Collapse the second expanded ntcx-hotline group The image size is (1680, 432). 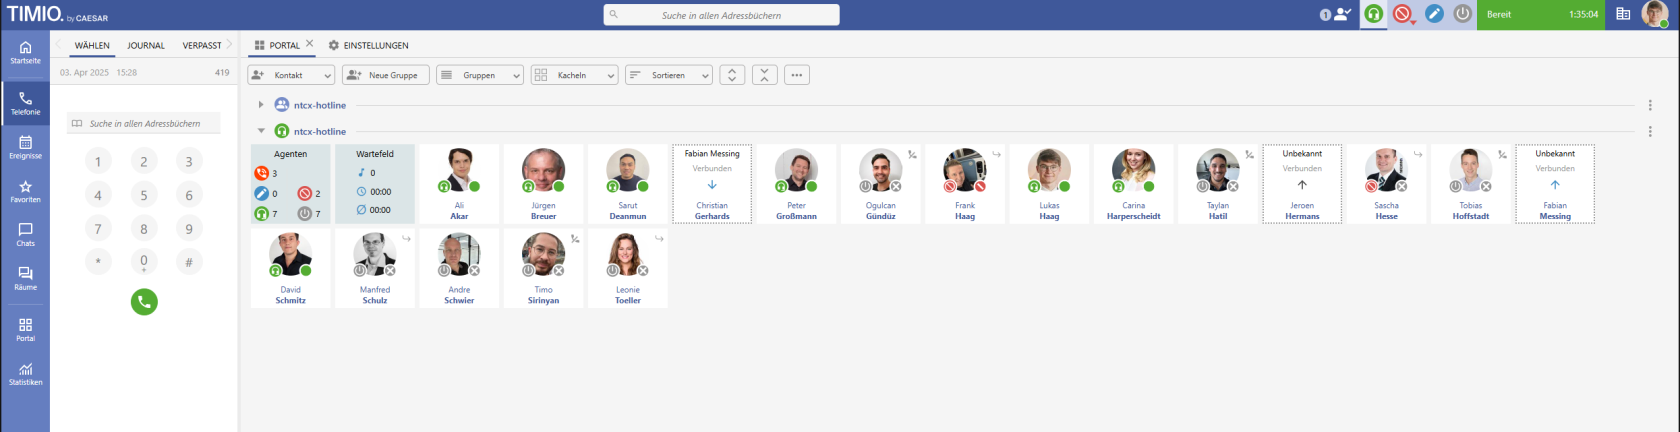click(x=261, y=131)
